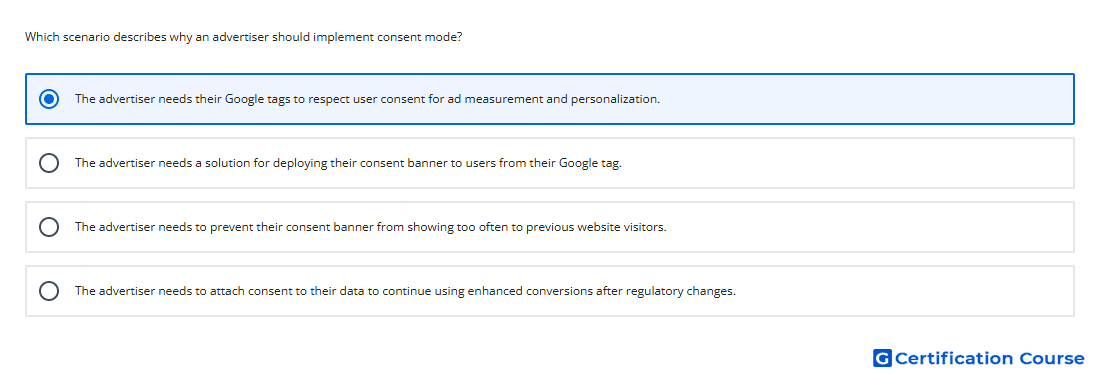
Task: Click the fourth answer card's empty right area
Action: 905,291
